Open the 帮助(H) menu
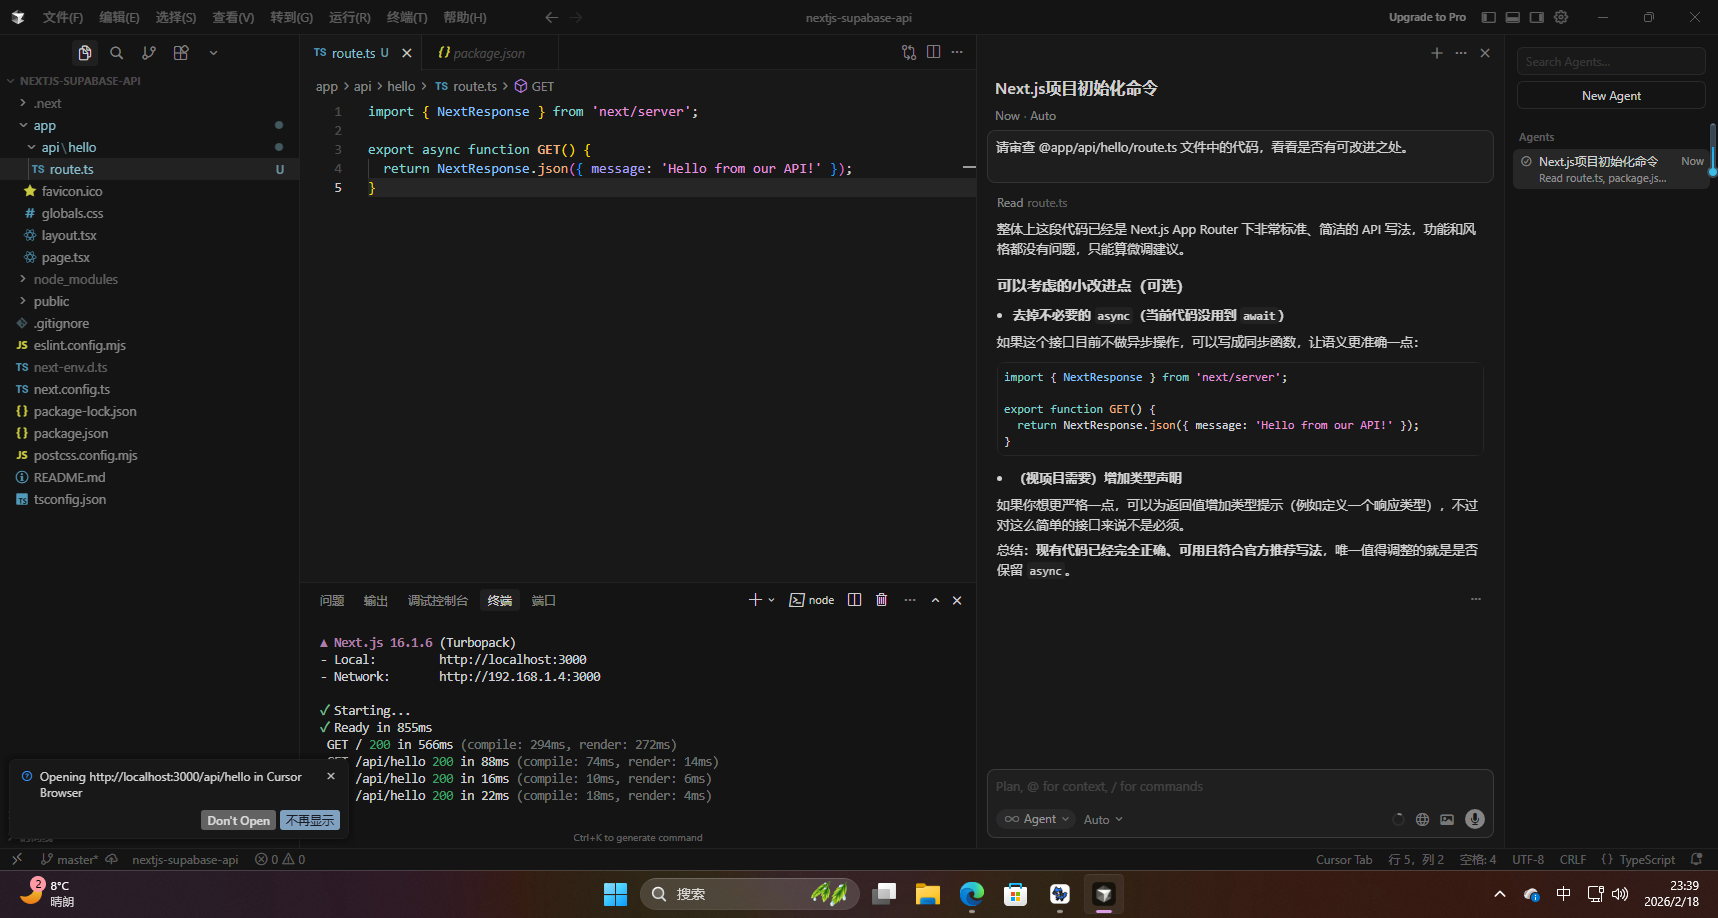The height and width of the screenshot is (918, 1718). pos(465,17)
